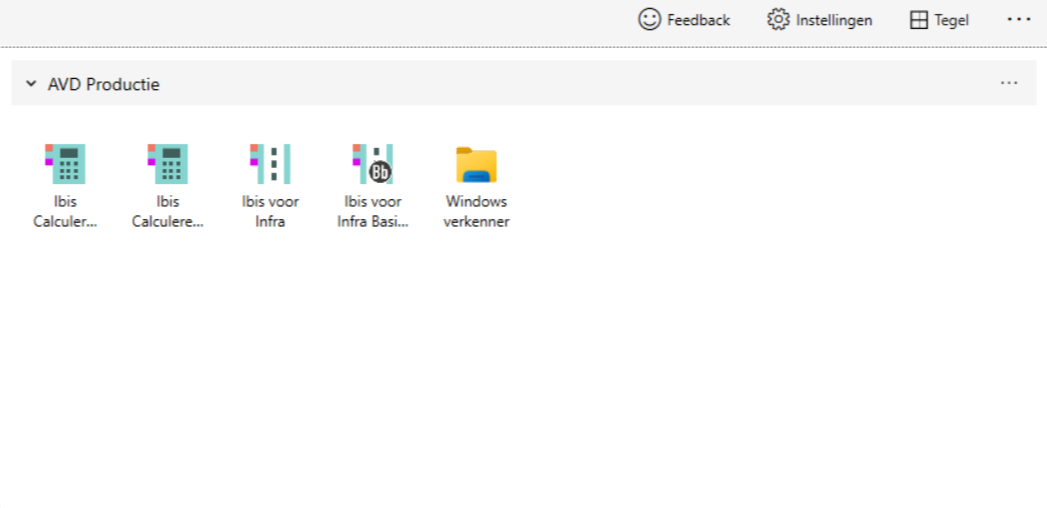Launch Ibis voor Infra Basi... with Bb badge
Screen dimensions: 1047x508
click(373, 186)
